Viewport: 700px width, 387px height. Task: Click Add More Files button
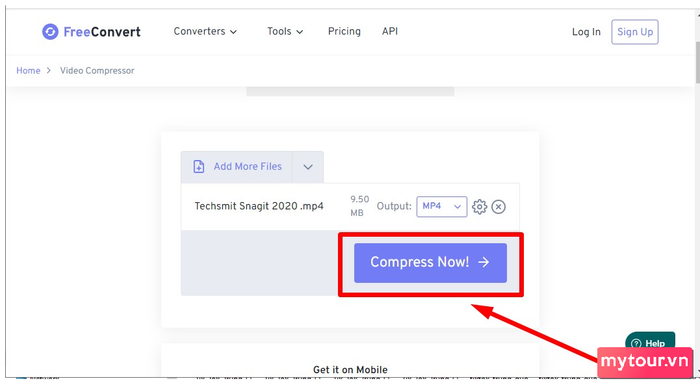tap(237, 167)
